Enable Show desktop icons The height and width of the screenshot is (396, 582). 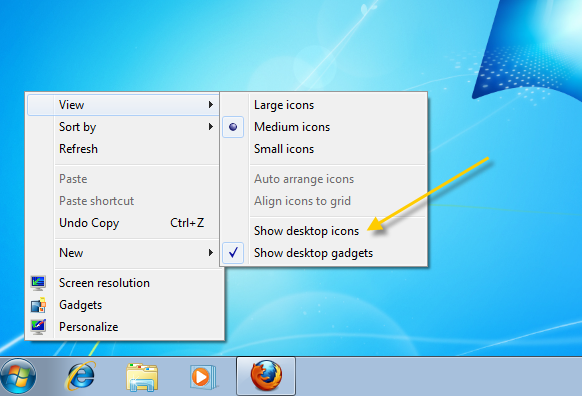pos(324,231)
